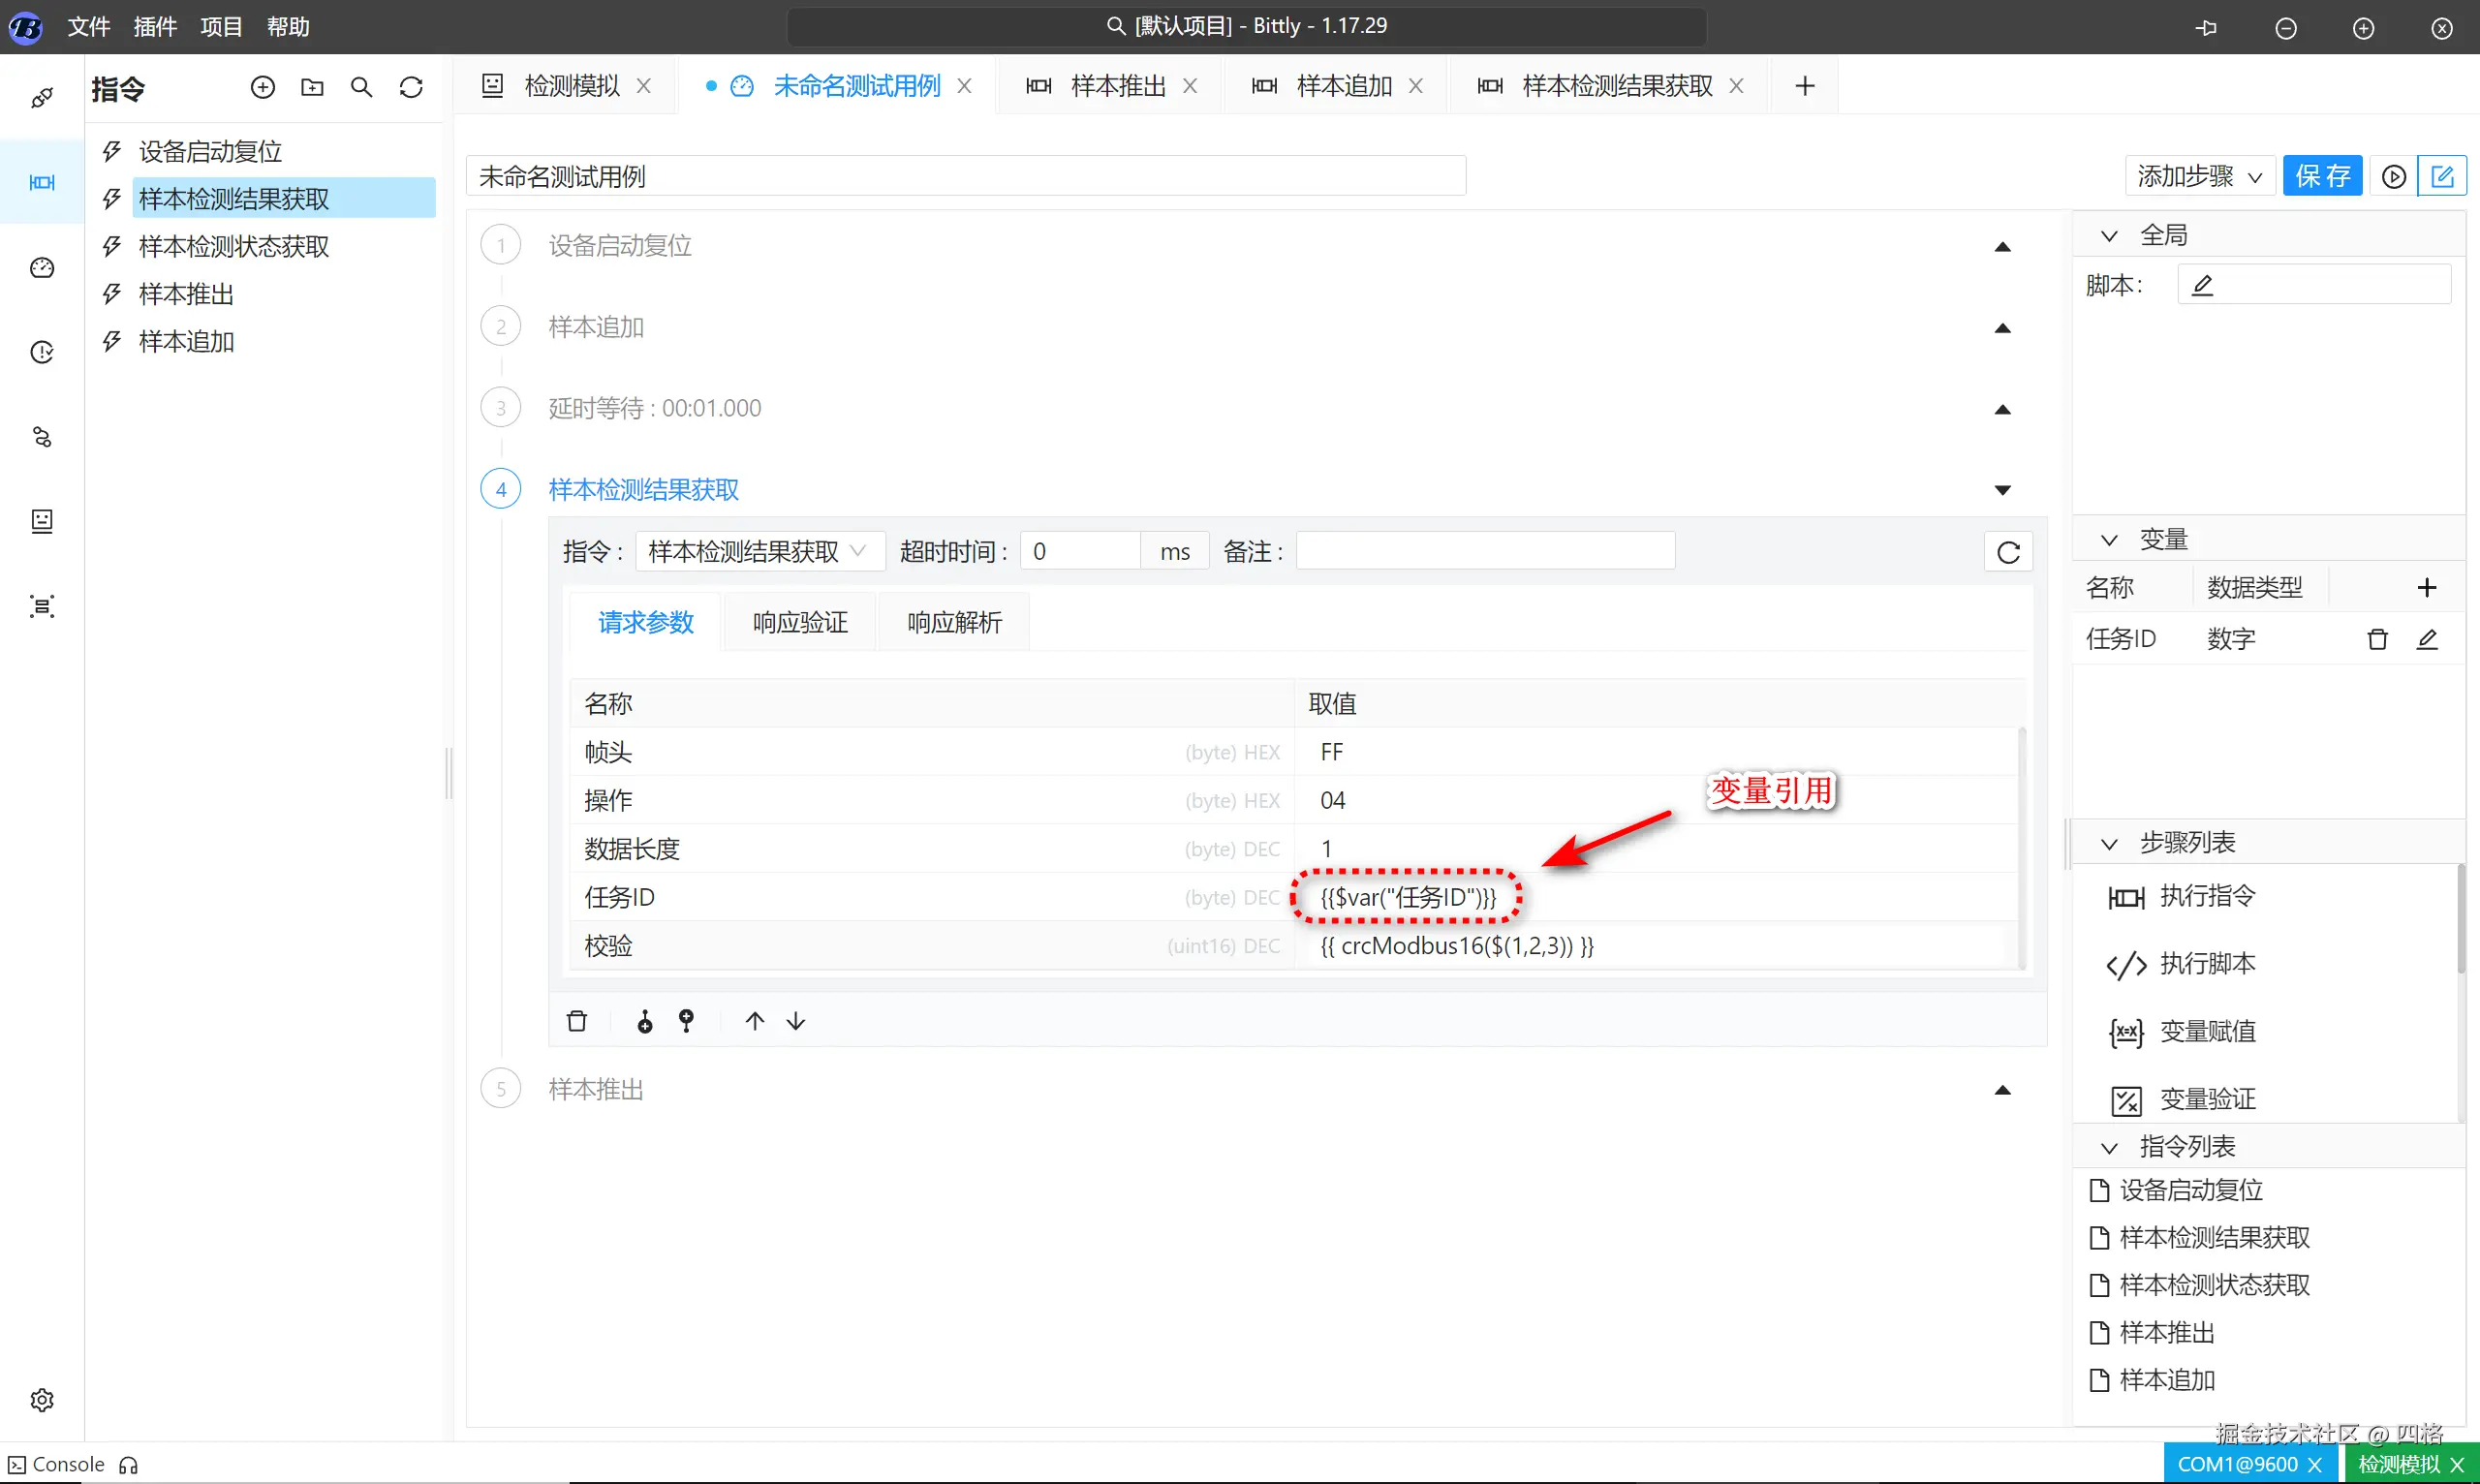Click the 保存 button

coord(2322,177)
